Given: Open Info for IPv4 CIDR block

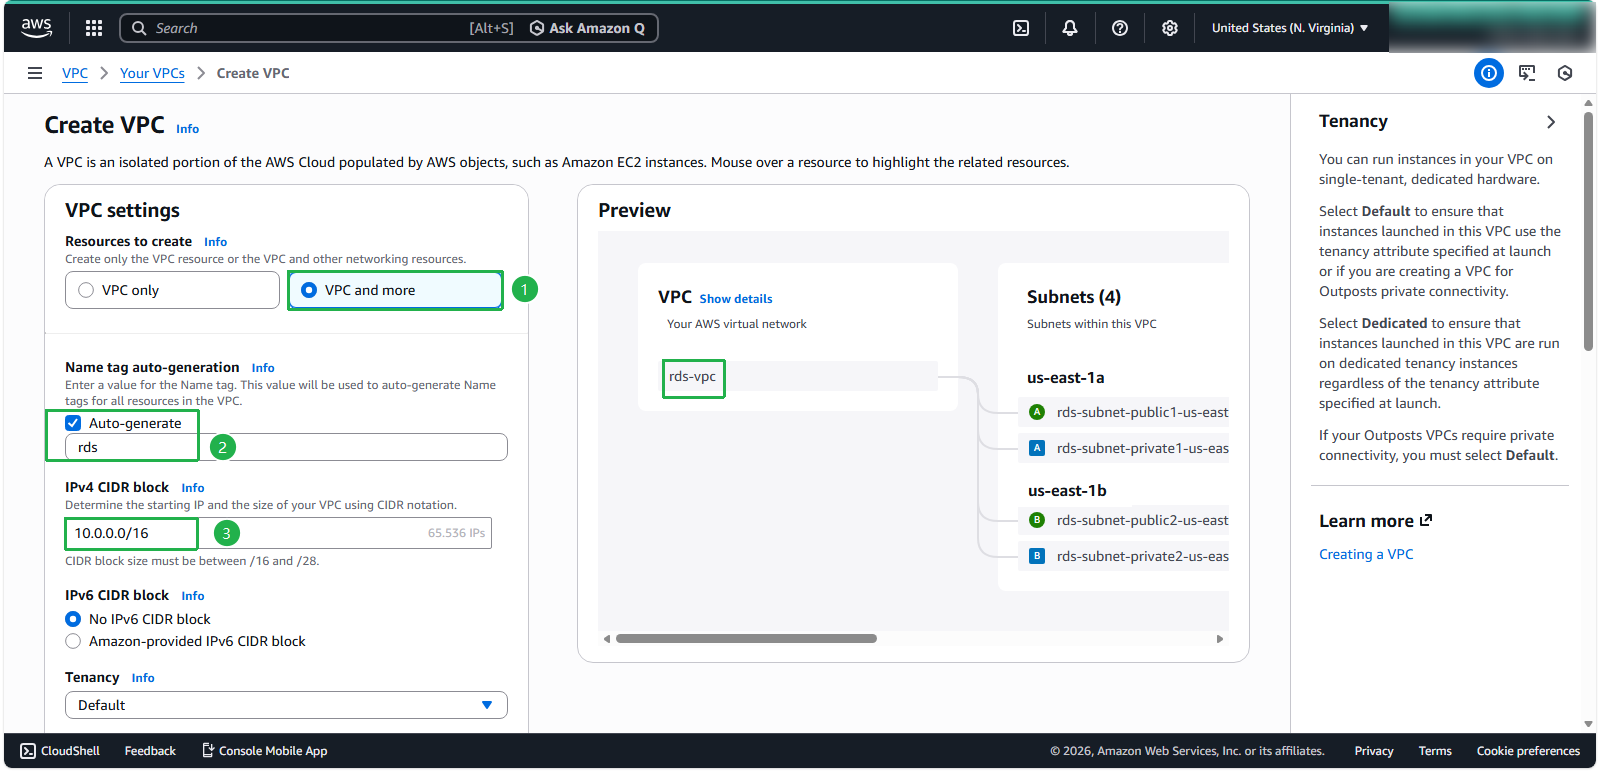Looking at the screenshot, I should [193, 488].
